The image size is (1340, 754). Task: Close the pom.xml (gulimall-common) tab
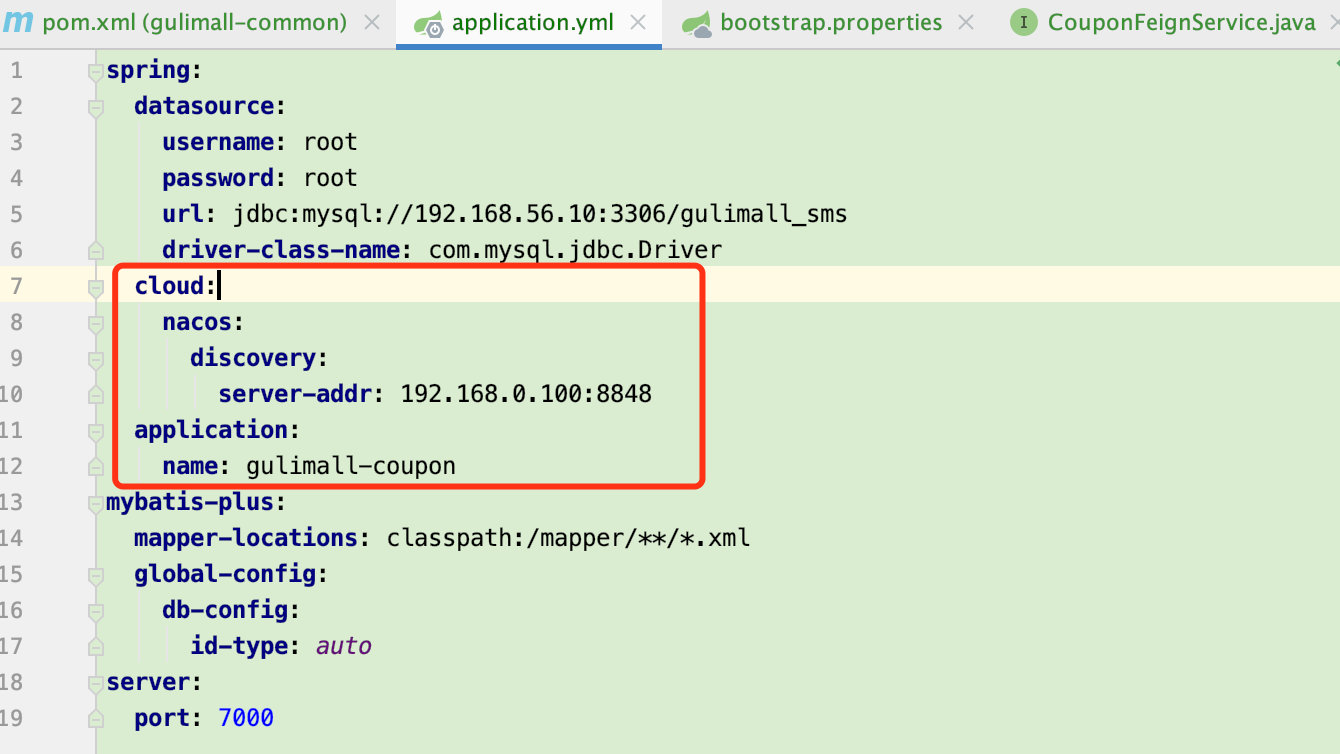click(372, 23)
